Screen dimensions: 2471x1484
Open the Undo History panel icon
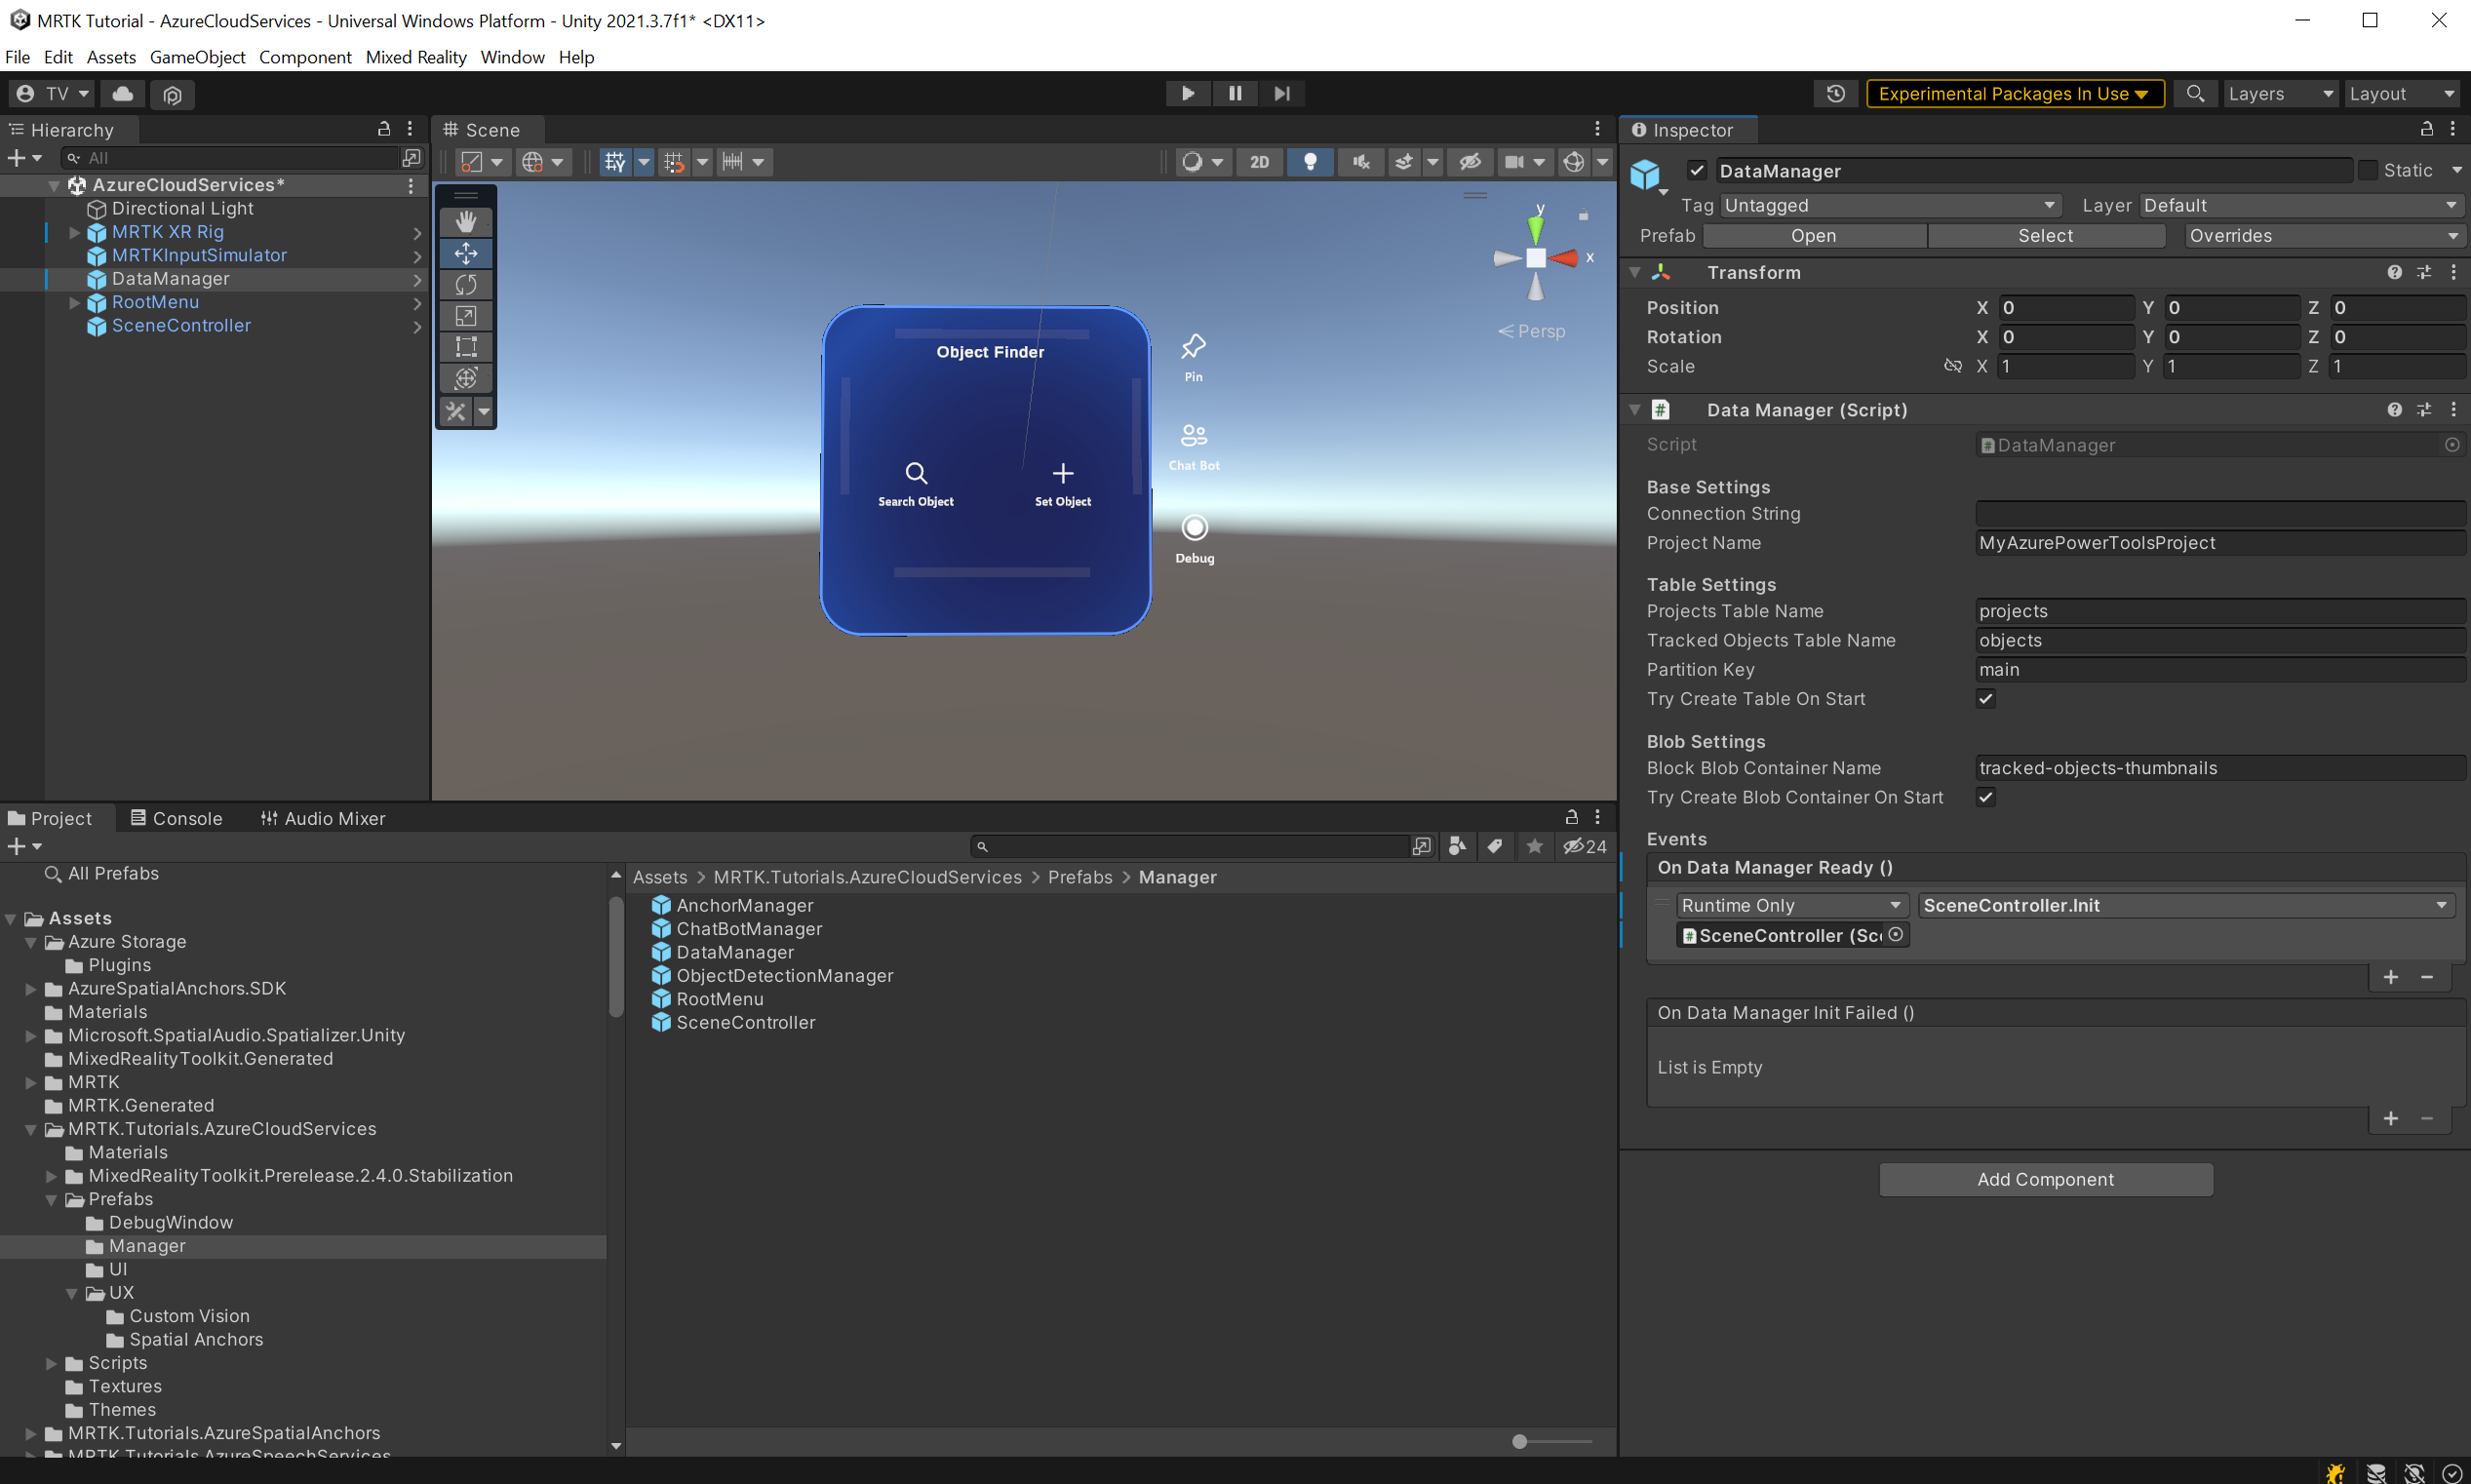click(1836, 93)
